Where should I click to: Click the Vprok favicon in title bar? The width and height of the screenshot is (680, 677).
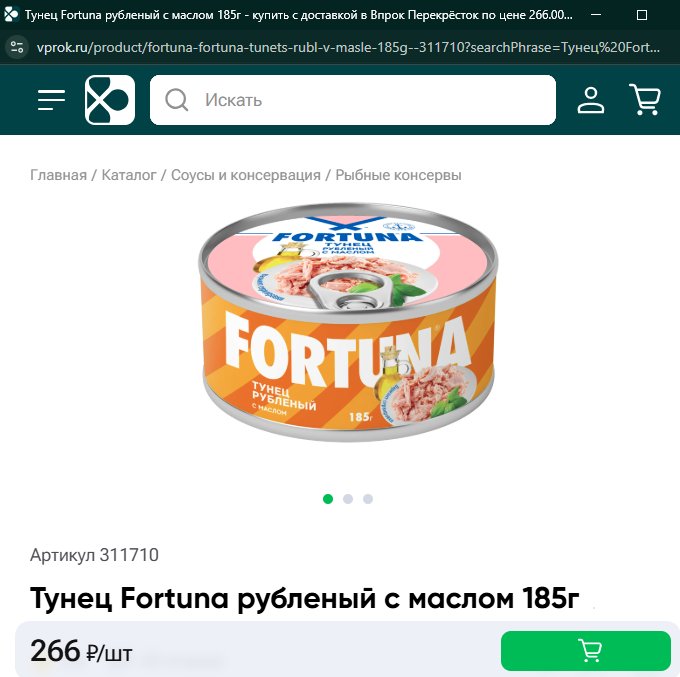tap(11, 15)
